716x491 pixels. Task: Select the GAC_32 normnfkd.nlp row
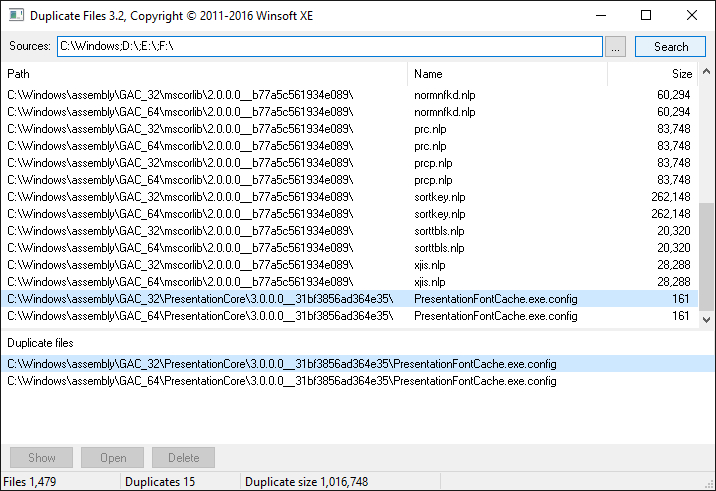200,94
